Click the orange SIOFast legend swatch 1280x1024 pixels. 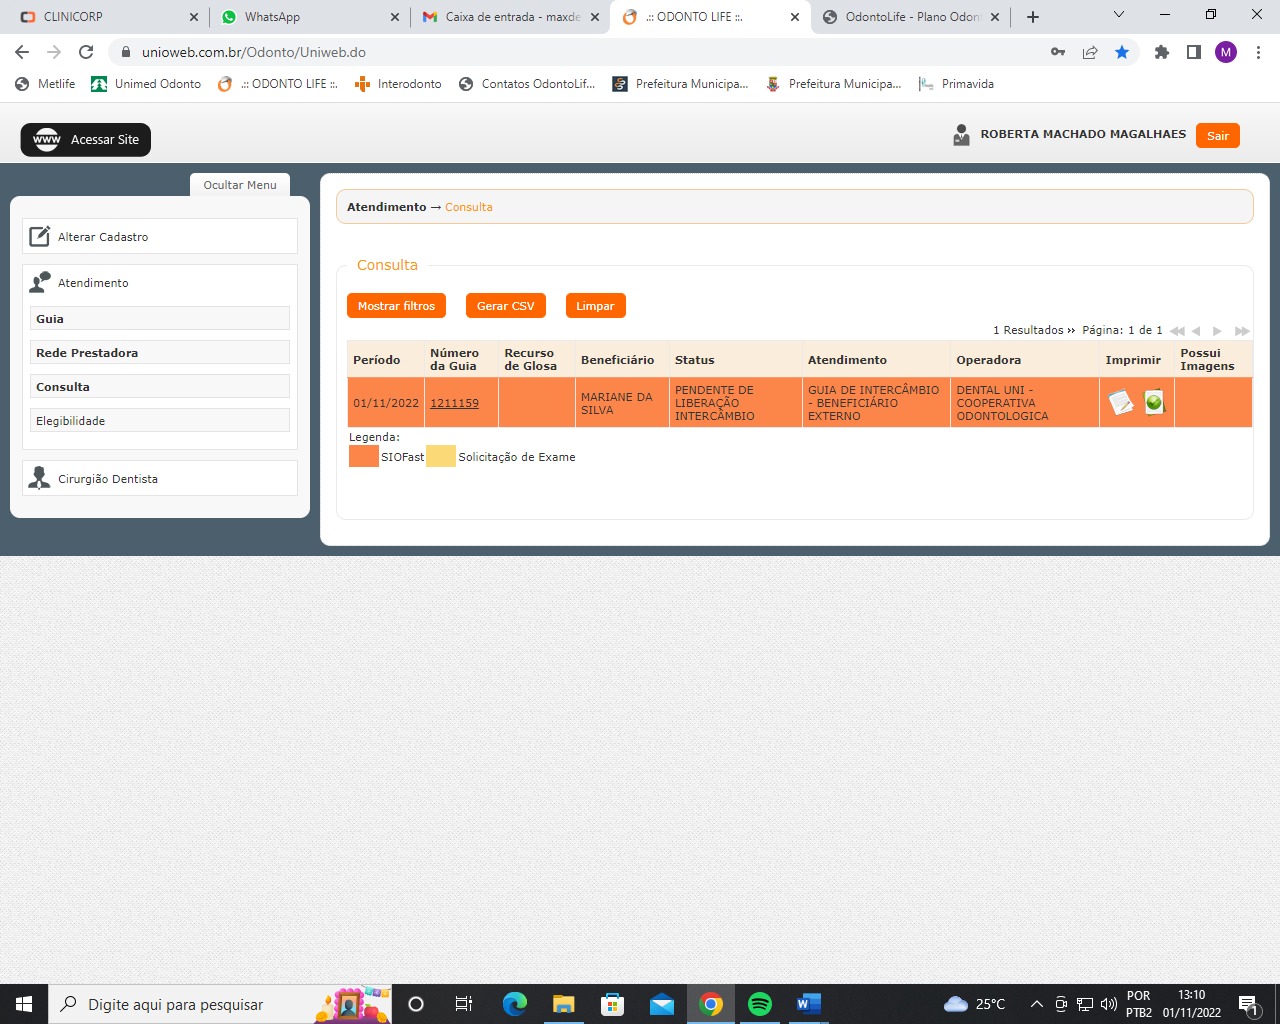(363, 457)
